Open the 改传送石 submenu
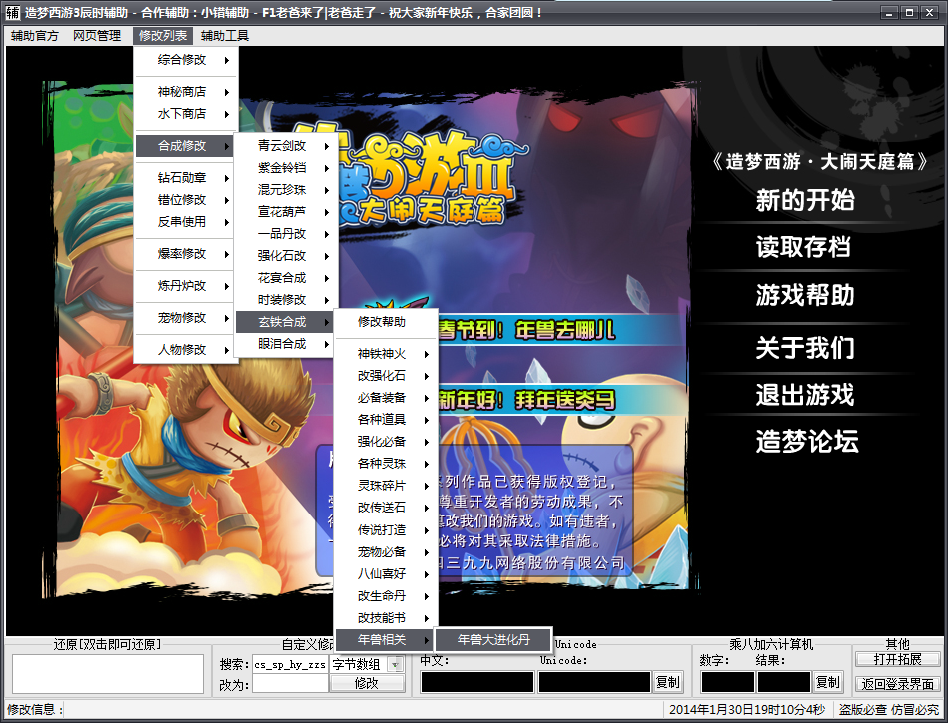Image resolution: width=948 pixels, height=723 pixels. click(386, 508)
